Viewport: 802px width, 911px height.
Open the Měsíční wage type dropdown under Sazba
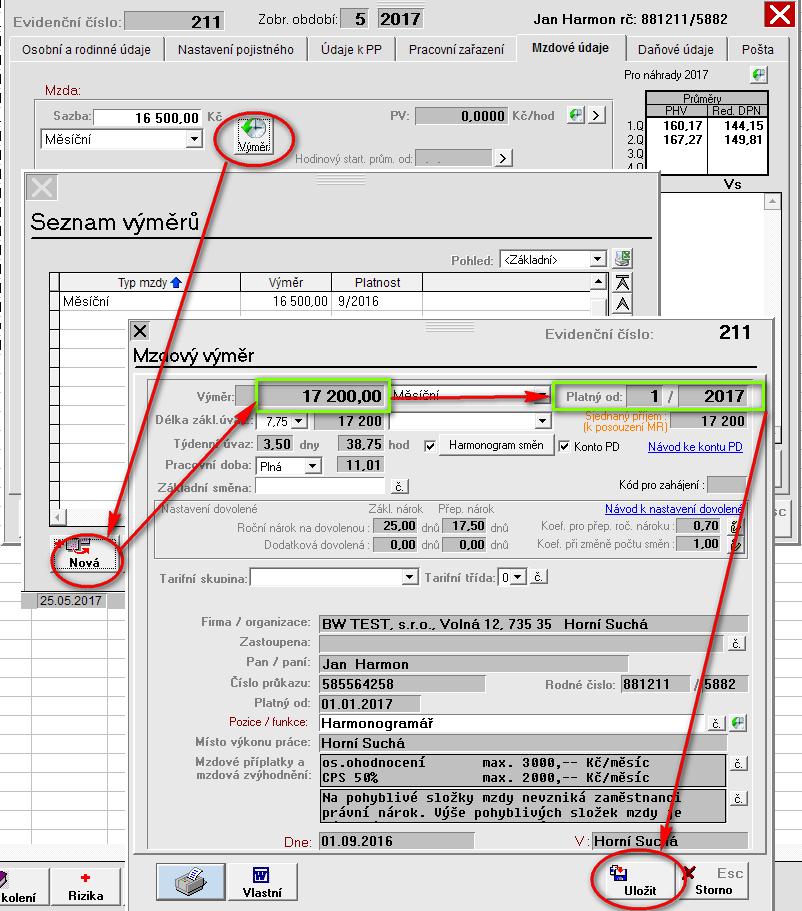coord(194,139)
